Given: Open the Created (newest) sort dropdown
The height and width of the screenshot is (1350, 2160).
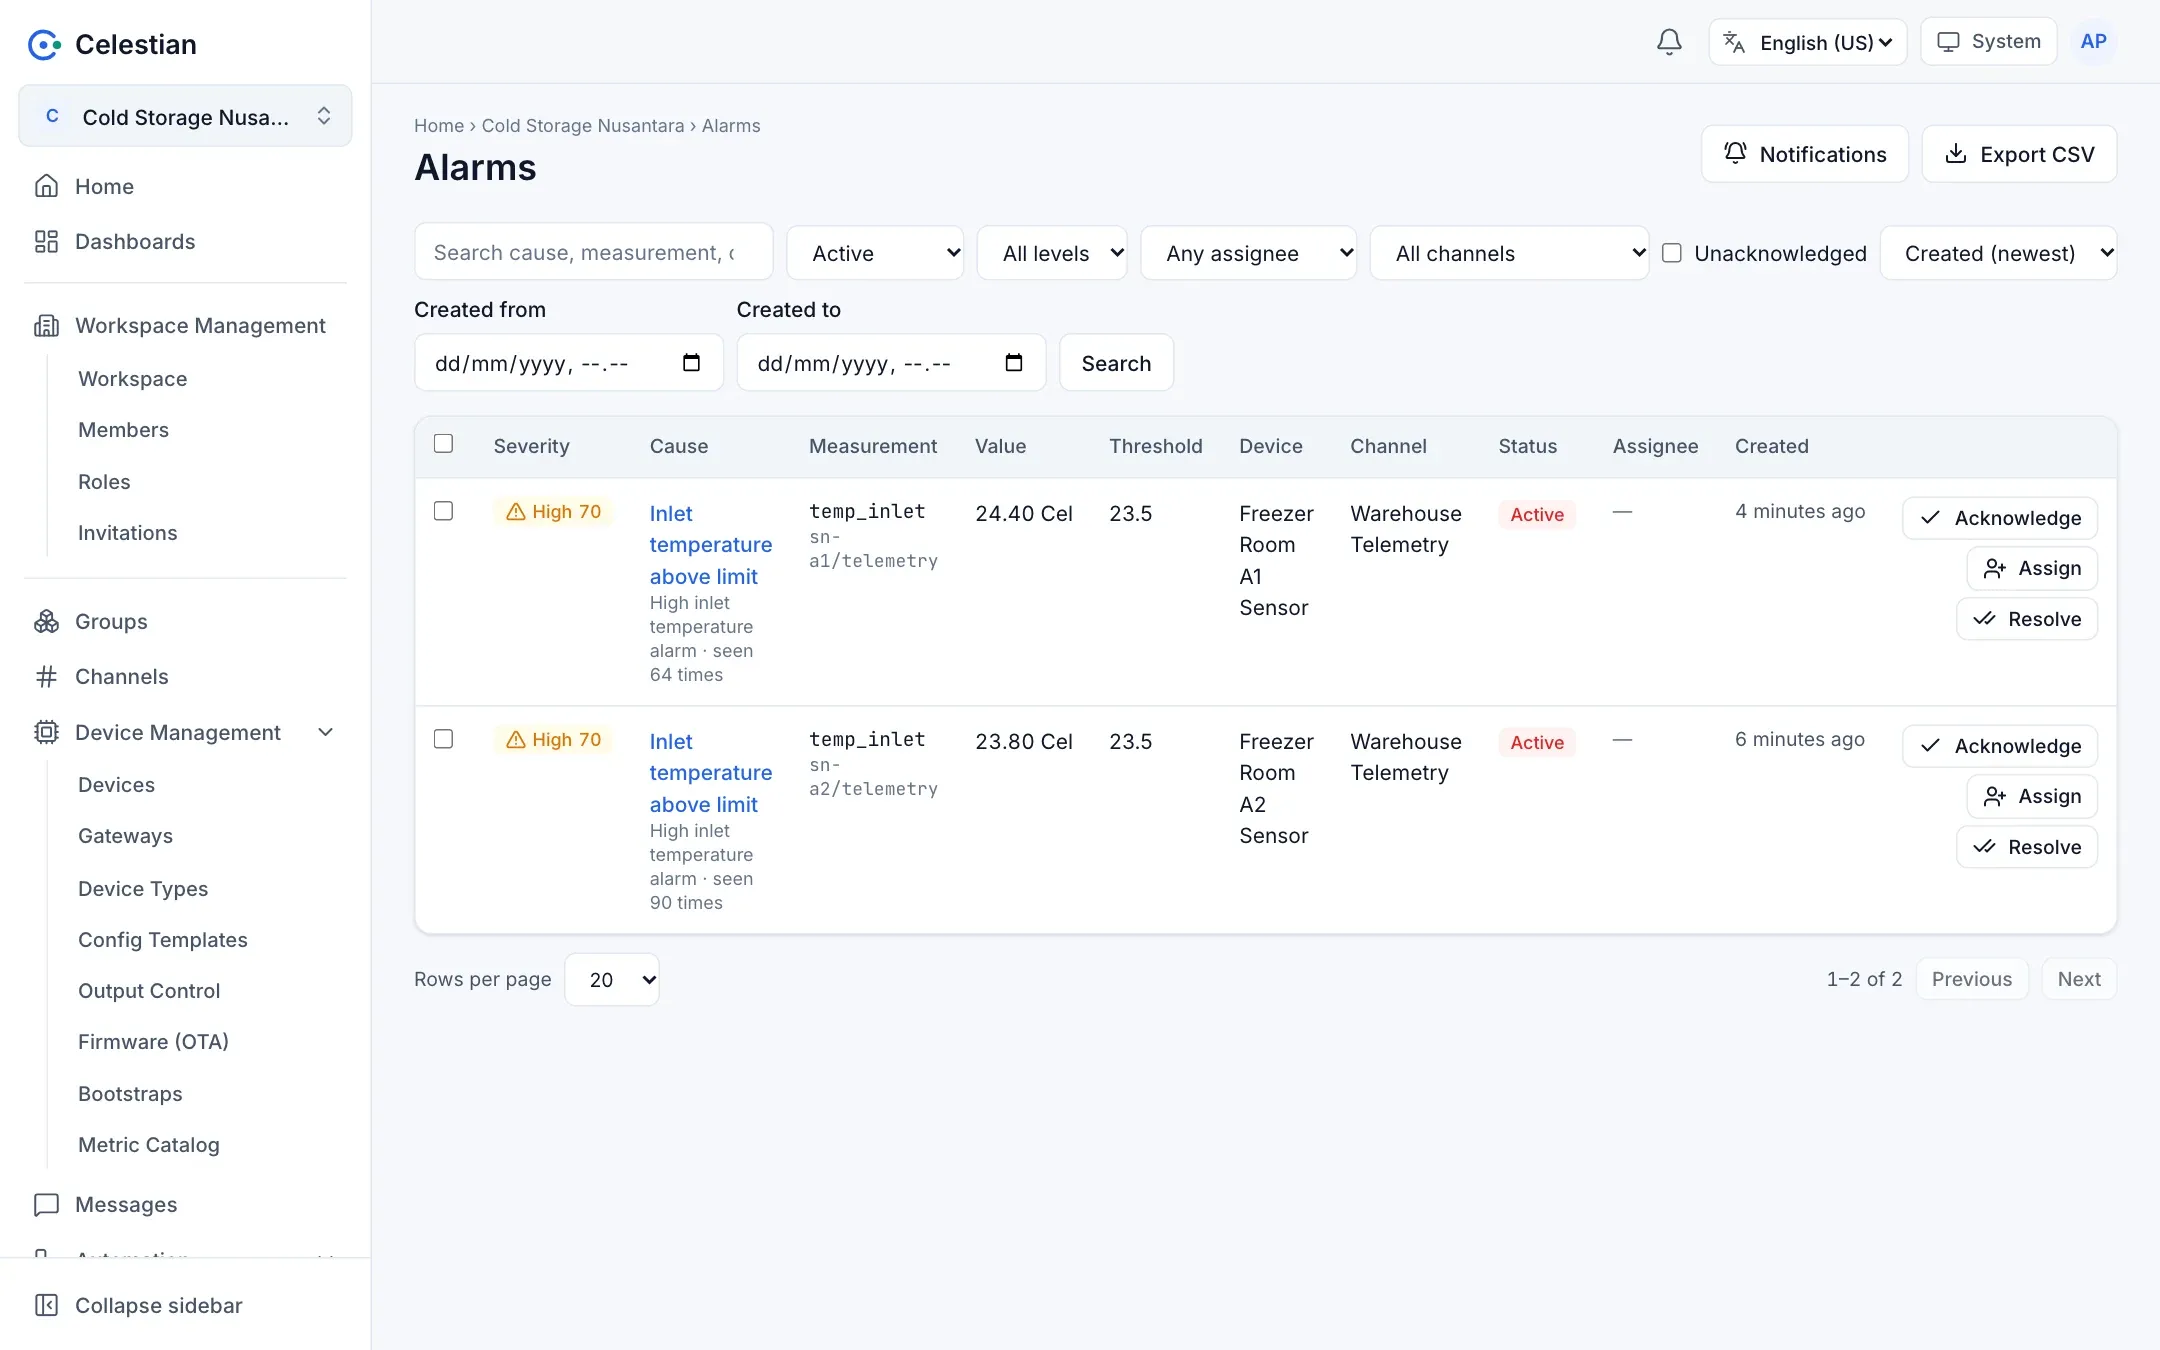Looking at the screenshot, I should (x=1998, y=253).
